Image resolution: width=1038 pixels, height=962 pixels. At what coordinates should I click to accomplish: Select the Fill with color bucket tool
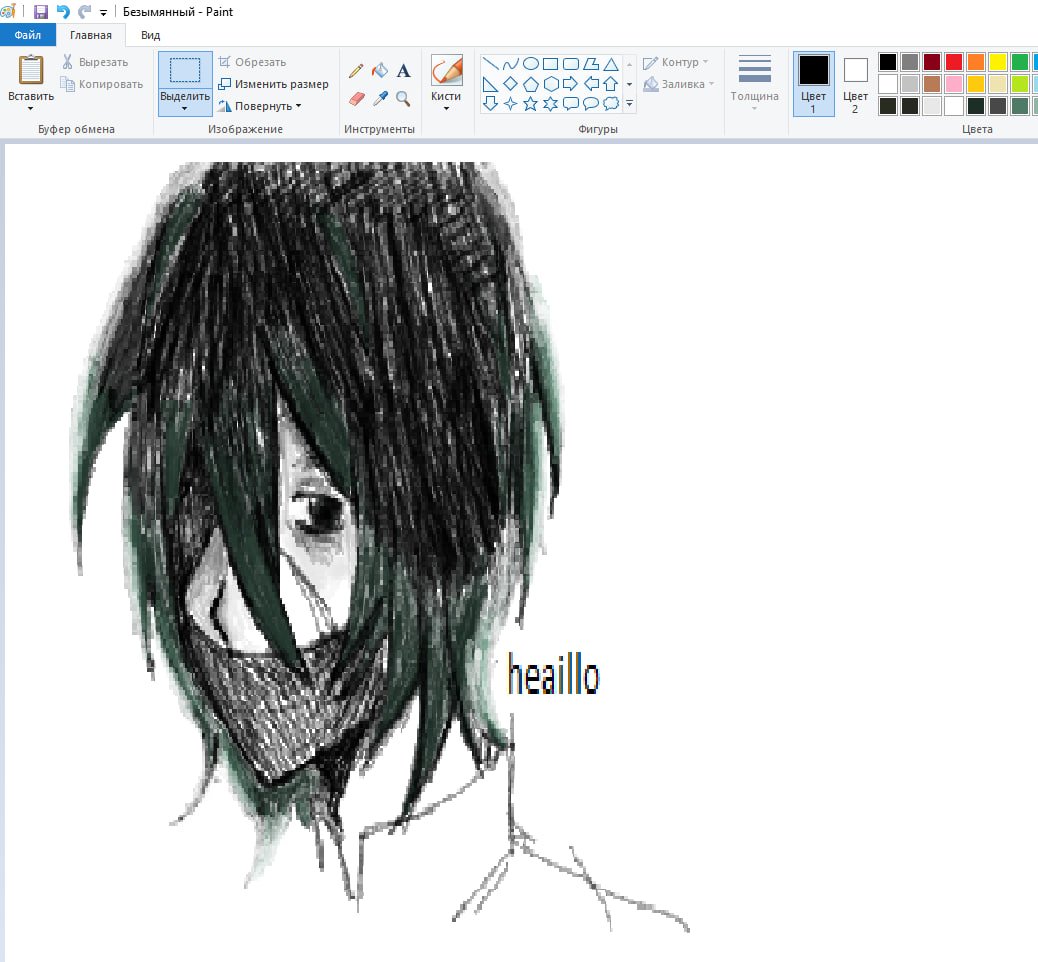pos(380,70)
